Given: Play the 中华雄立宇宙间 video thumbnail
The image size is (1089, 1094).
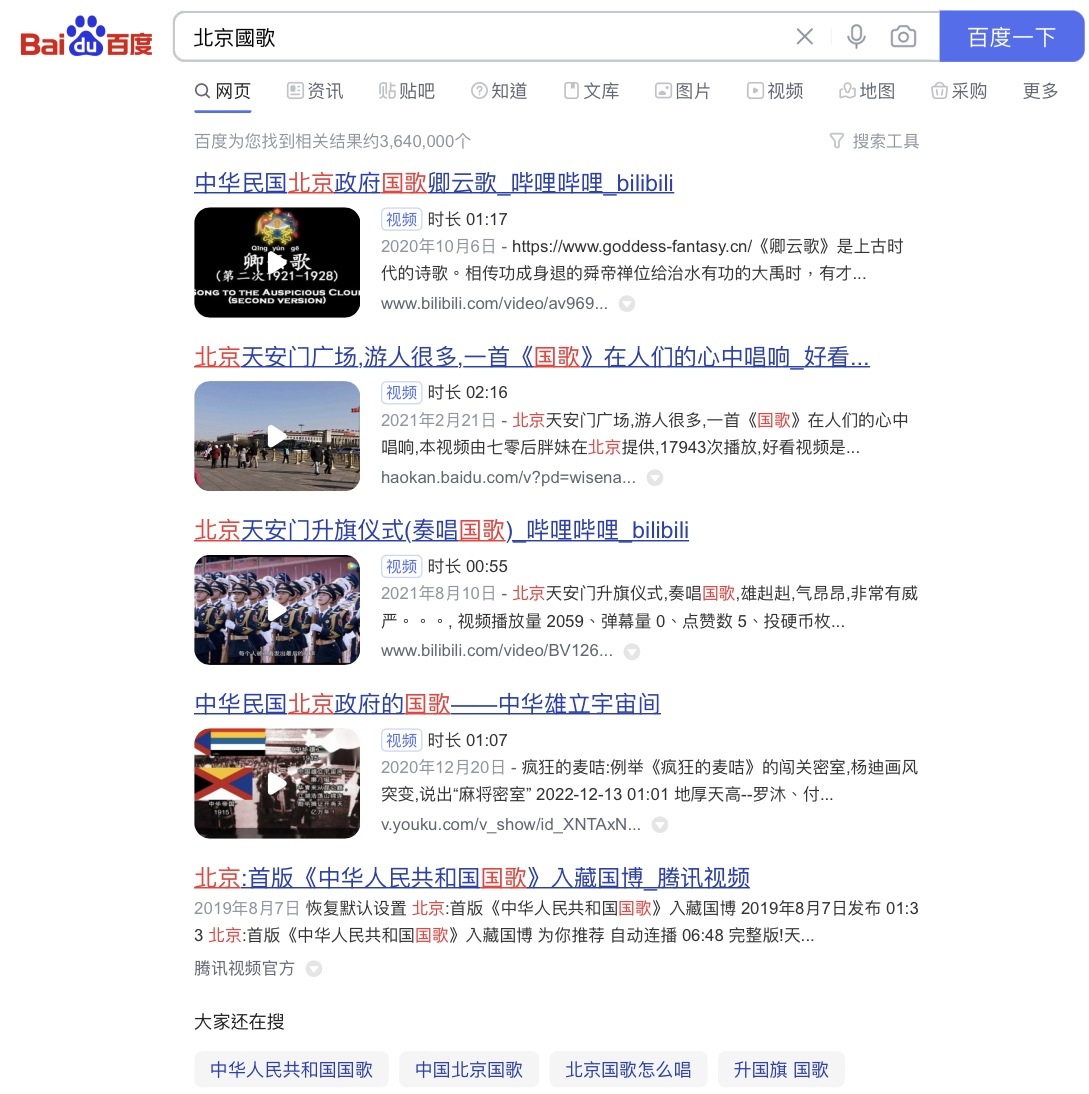Looking at the screenshot, I should coord(277,784).
